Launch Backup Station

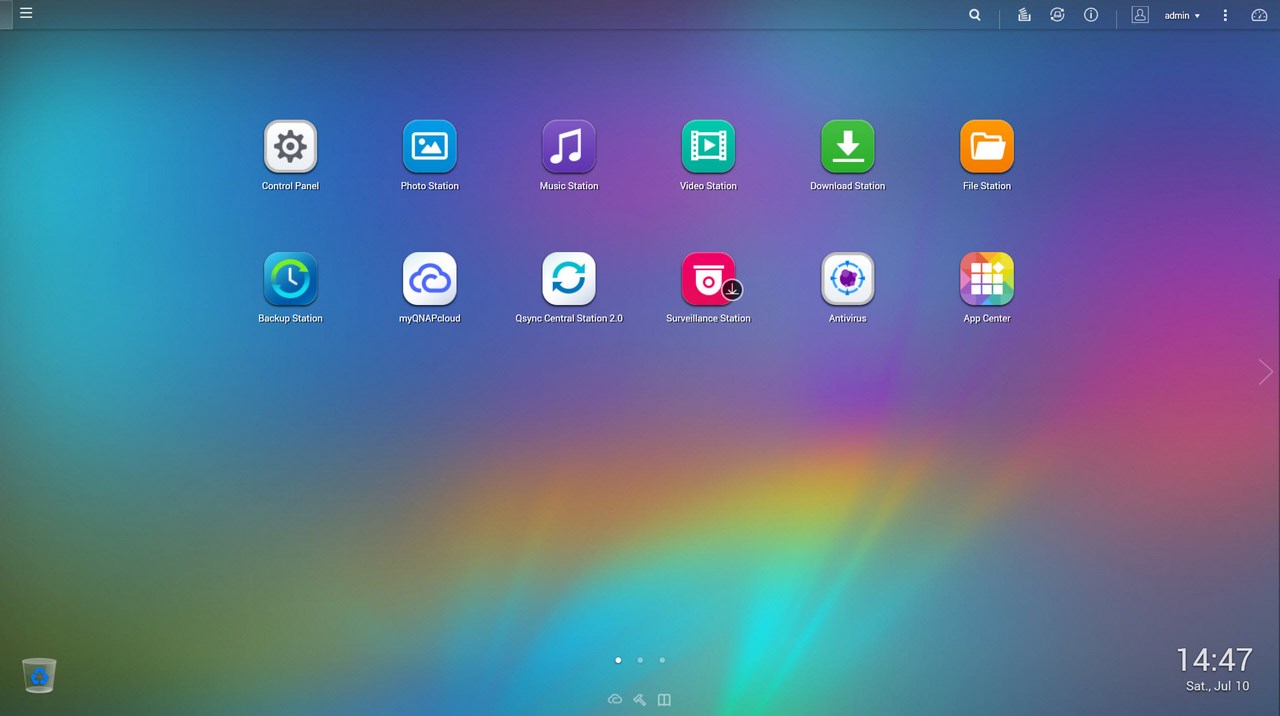pyautogui.click(x=290, y=279)
